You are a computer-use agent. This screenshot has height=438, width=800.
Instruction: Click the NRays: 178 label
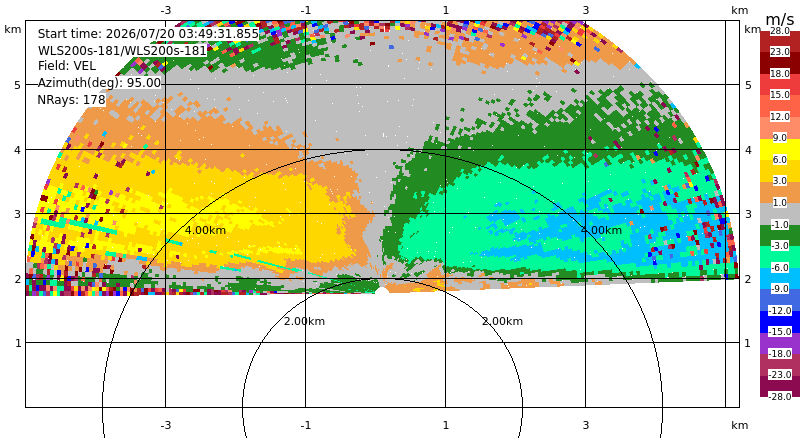(71, 100)
